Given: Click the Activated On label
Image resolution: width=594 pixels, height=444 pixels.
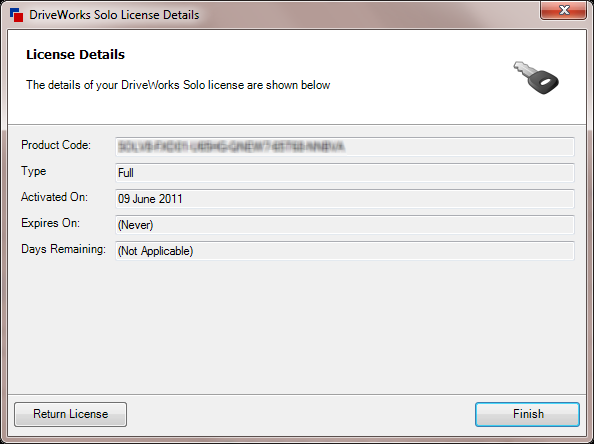Looking at the screenshot, I should (54, 197).
